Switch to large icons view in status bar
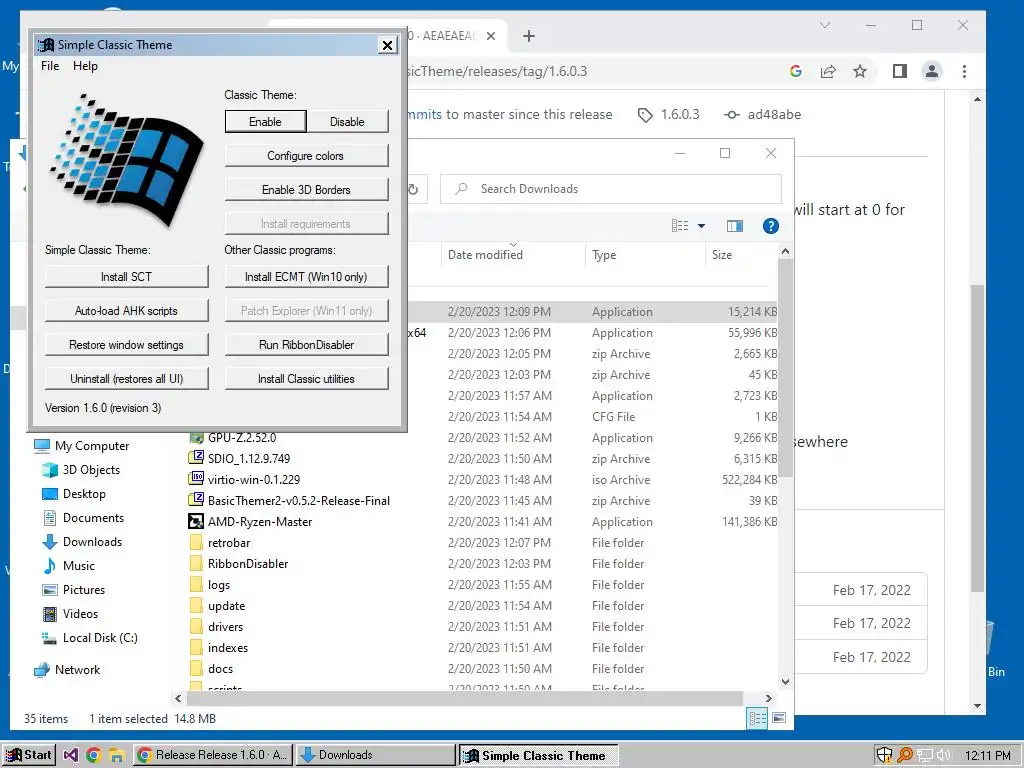The width and height of the screenshot is (1024, 768). point(778,718)
